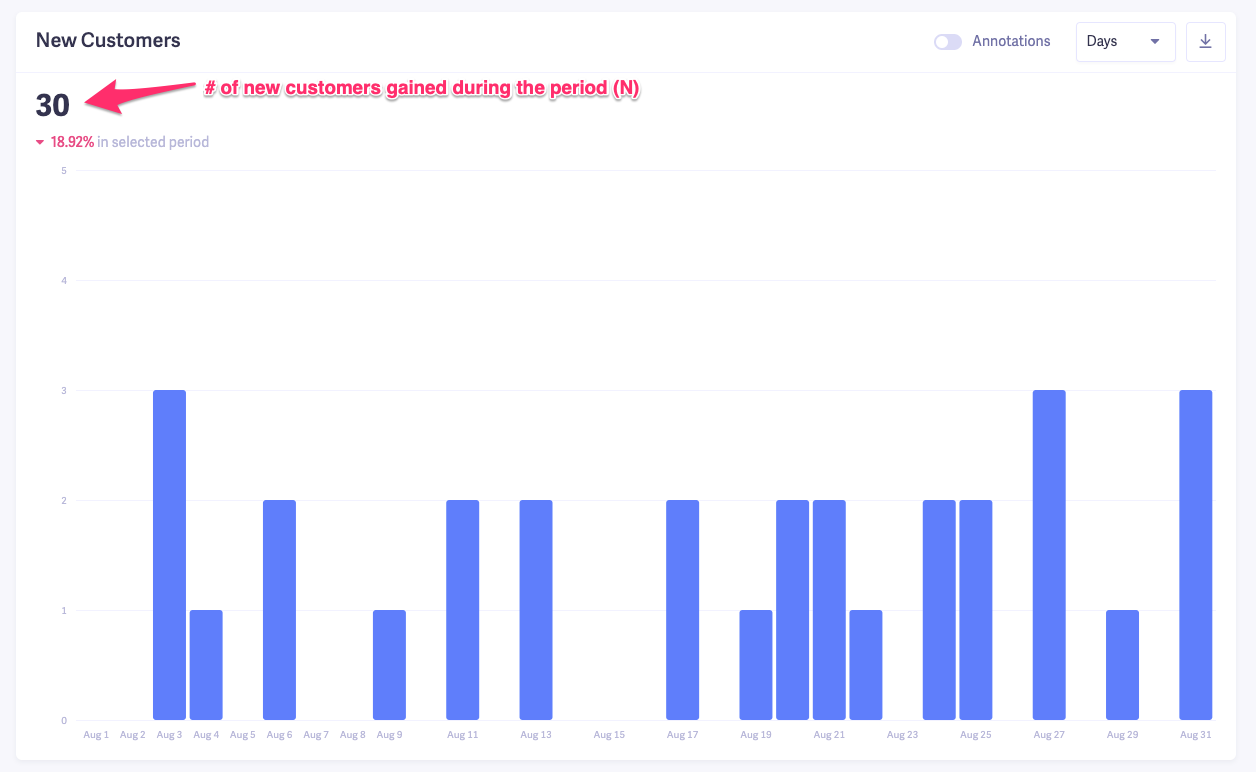The width and height of the screenshot is (1256, 772).
Task: Click the 18.92% change percentage
Action: 72,142
